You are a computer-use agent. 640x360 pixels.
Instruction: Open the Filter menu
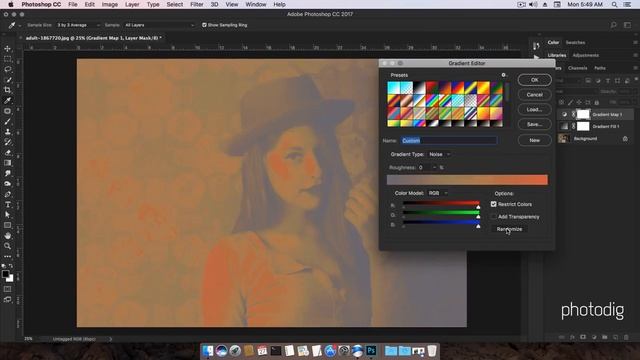(x=197, y=4)
